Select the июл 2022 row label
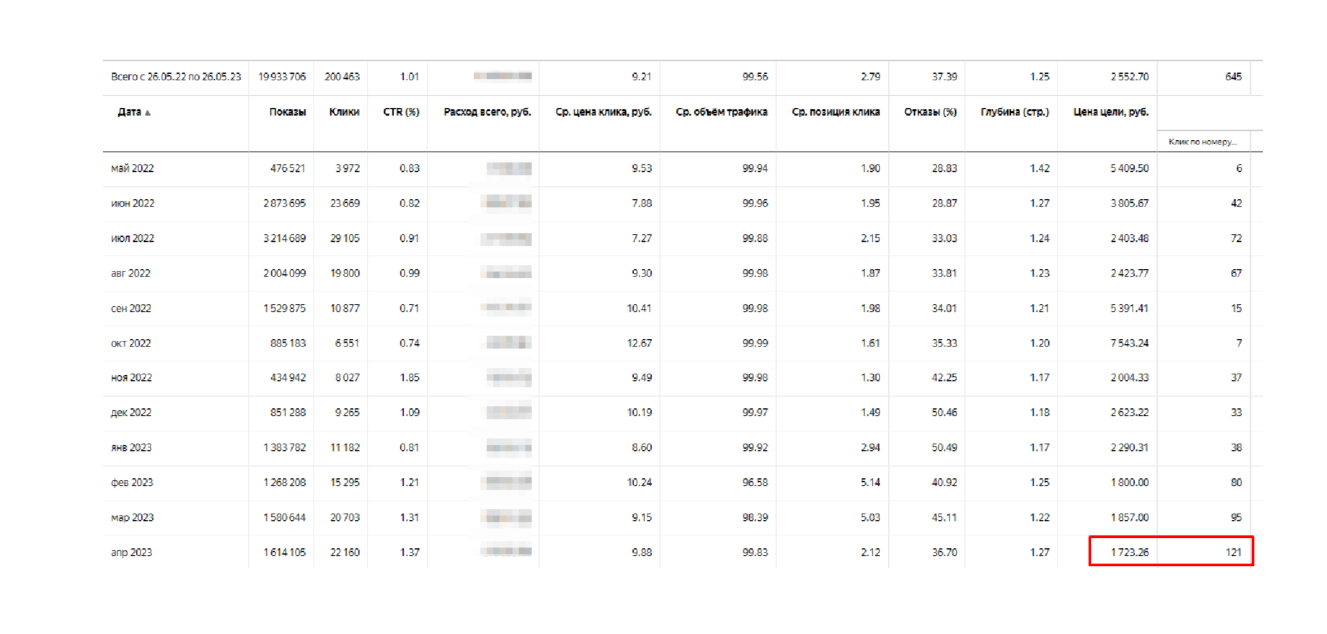This screenshot has width=1327, height=634. click(132, 238)
